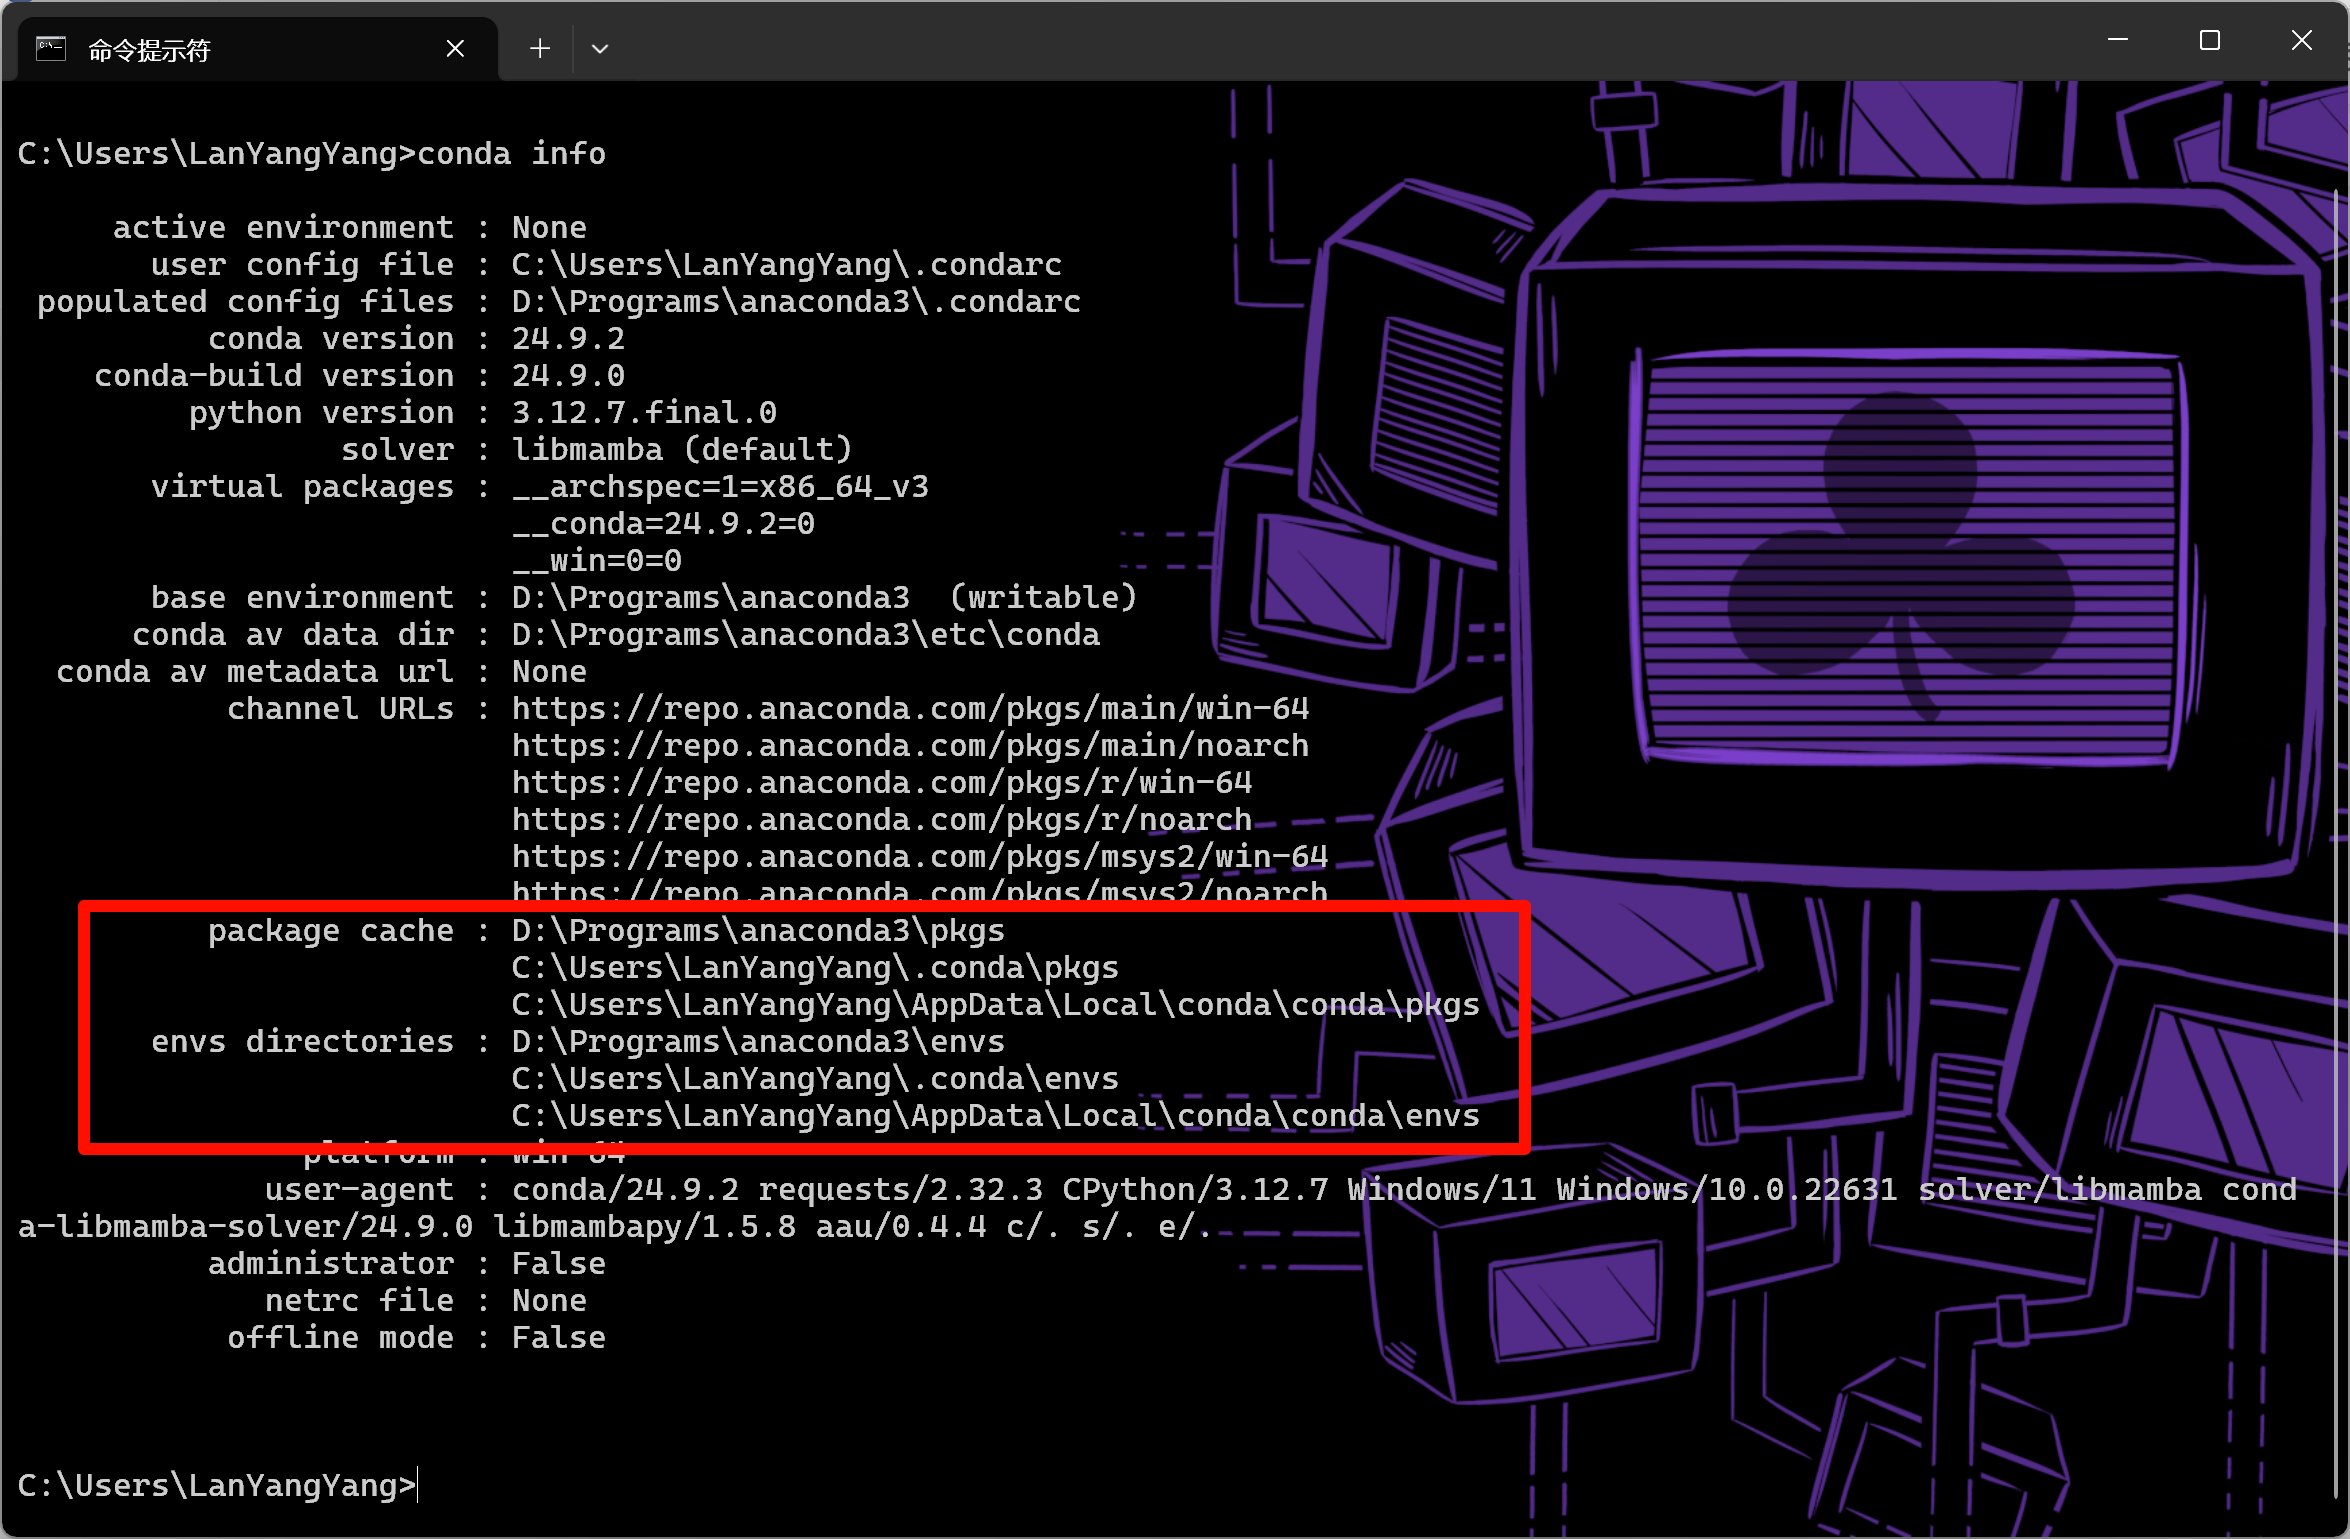Viewport: 2350px width, 1539px height.
Task: Open the pkgs/r/win-64 channel URL
Action: point(882,783)
